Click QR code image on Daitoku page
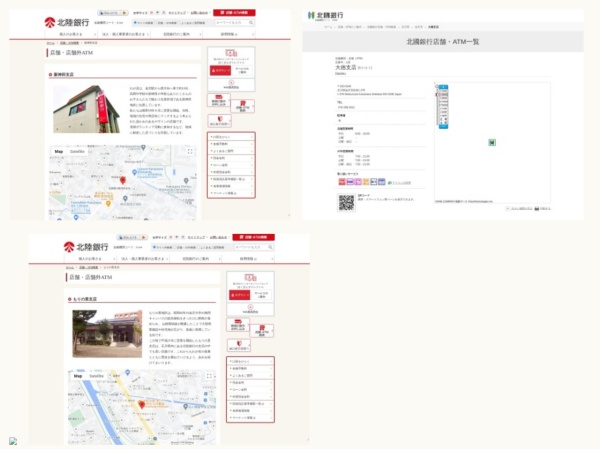Viewport: 600px width, 450px height. (x=346, y=202)
